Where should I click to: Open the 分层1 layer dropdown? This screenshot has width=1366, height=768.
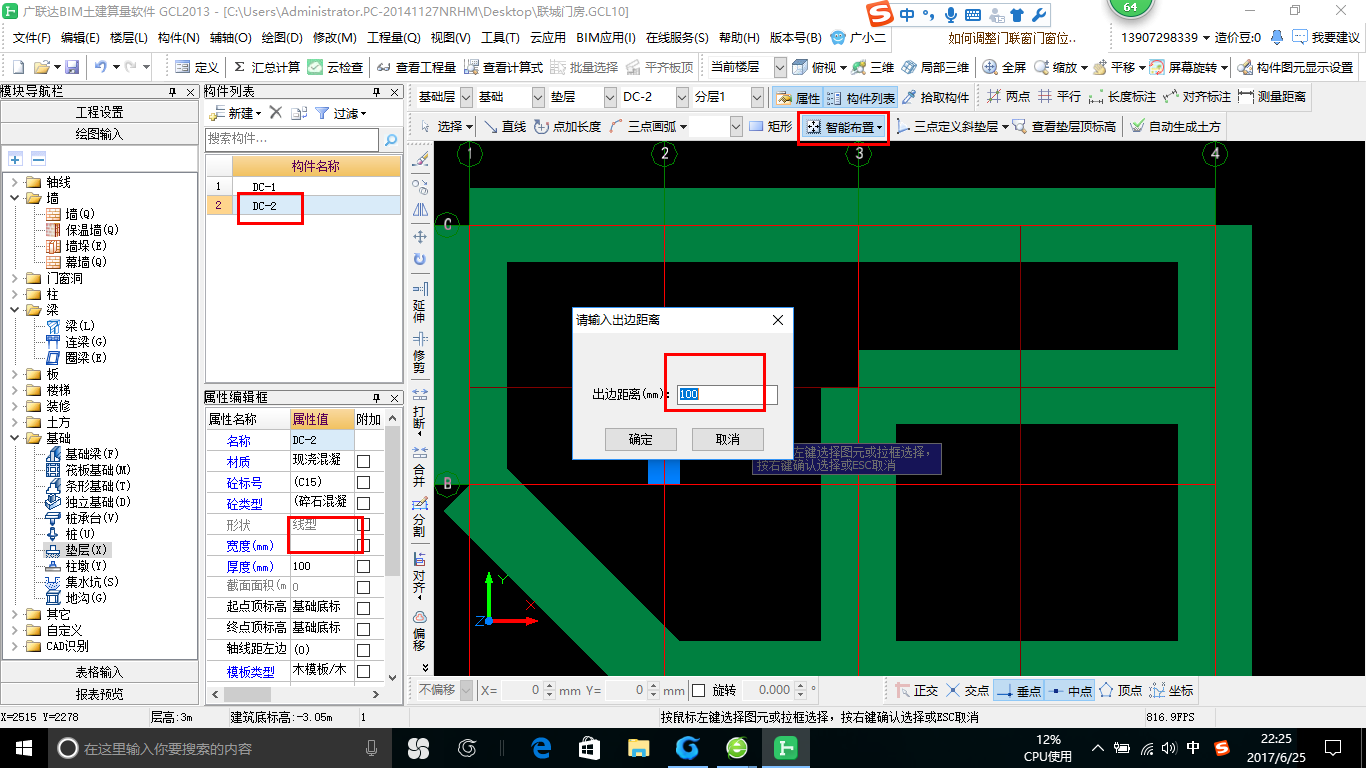click(756, 97)
